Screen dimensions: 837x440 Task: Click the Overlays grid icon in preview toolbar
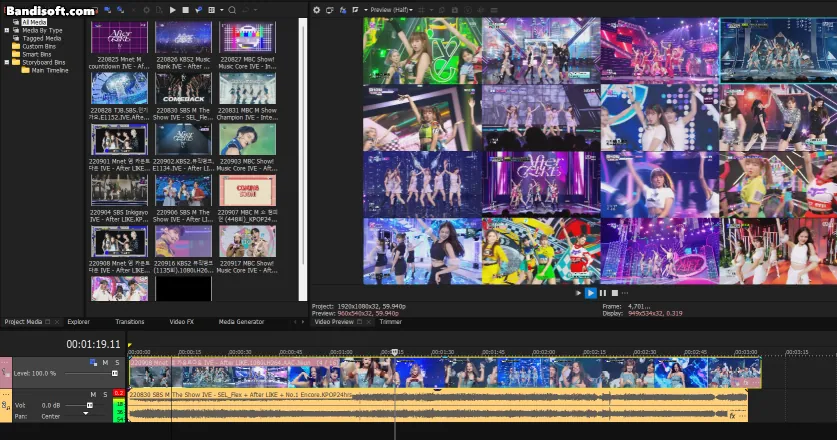[422, 10]
